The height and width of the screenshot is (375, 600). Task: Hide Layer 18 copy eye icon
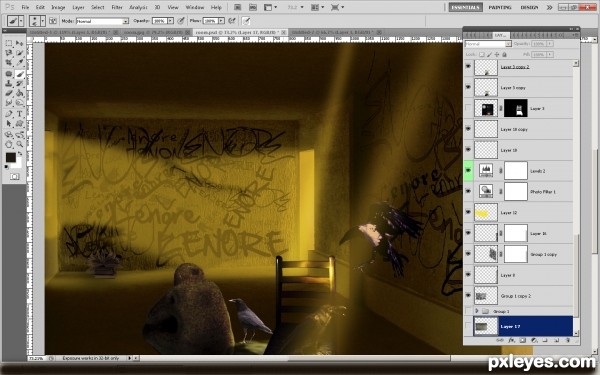coord(468,129)
